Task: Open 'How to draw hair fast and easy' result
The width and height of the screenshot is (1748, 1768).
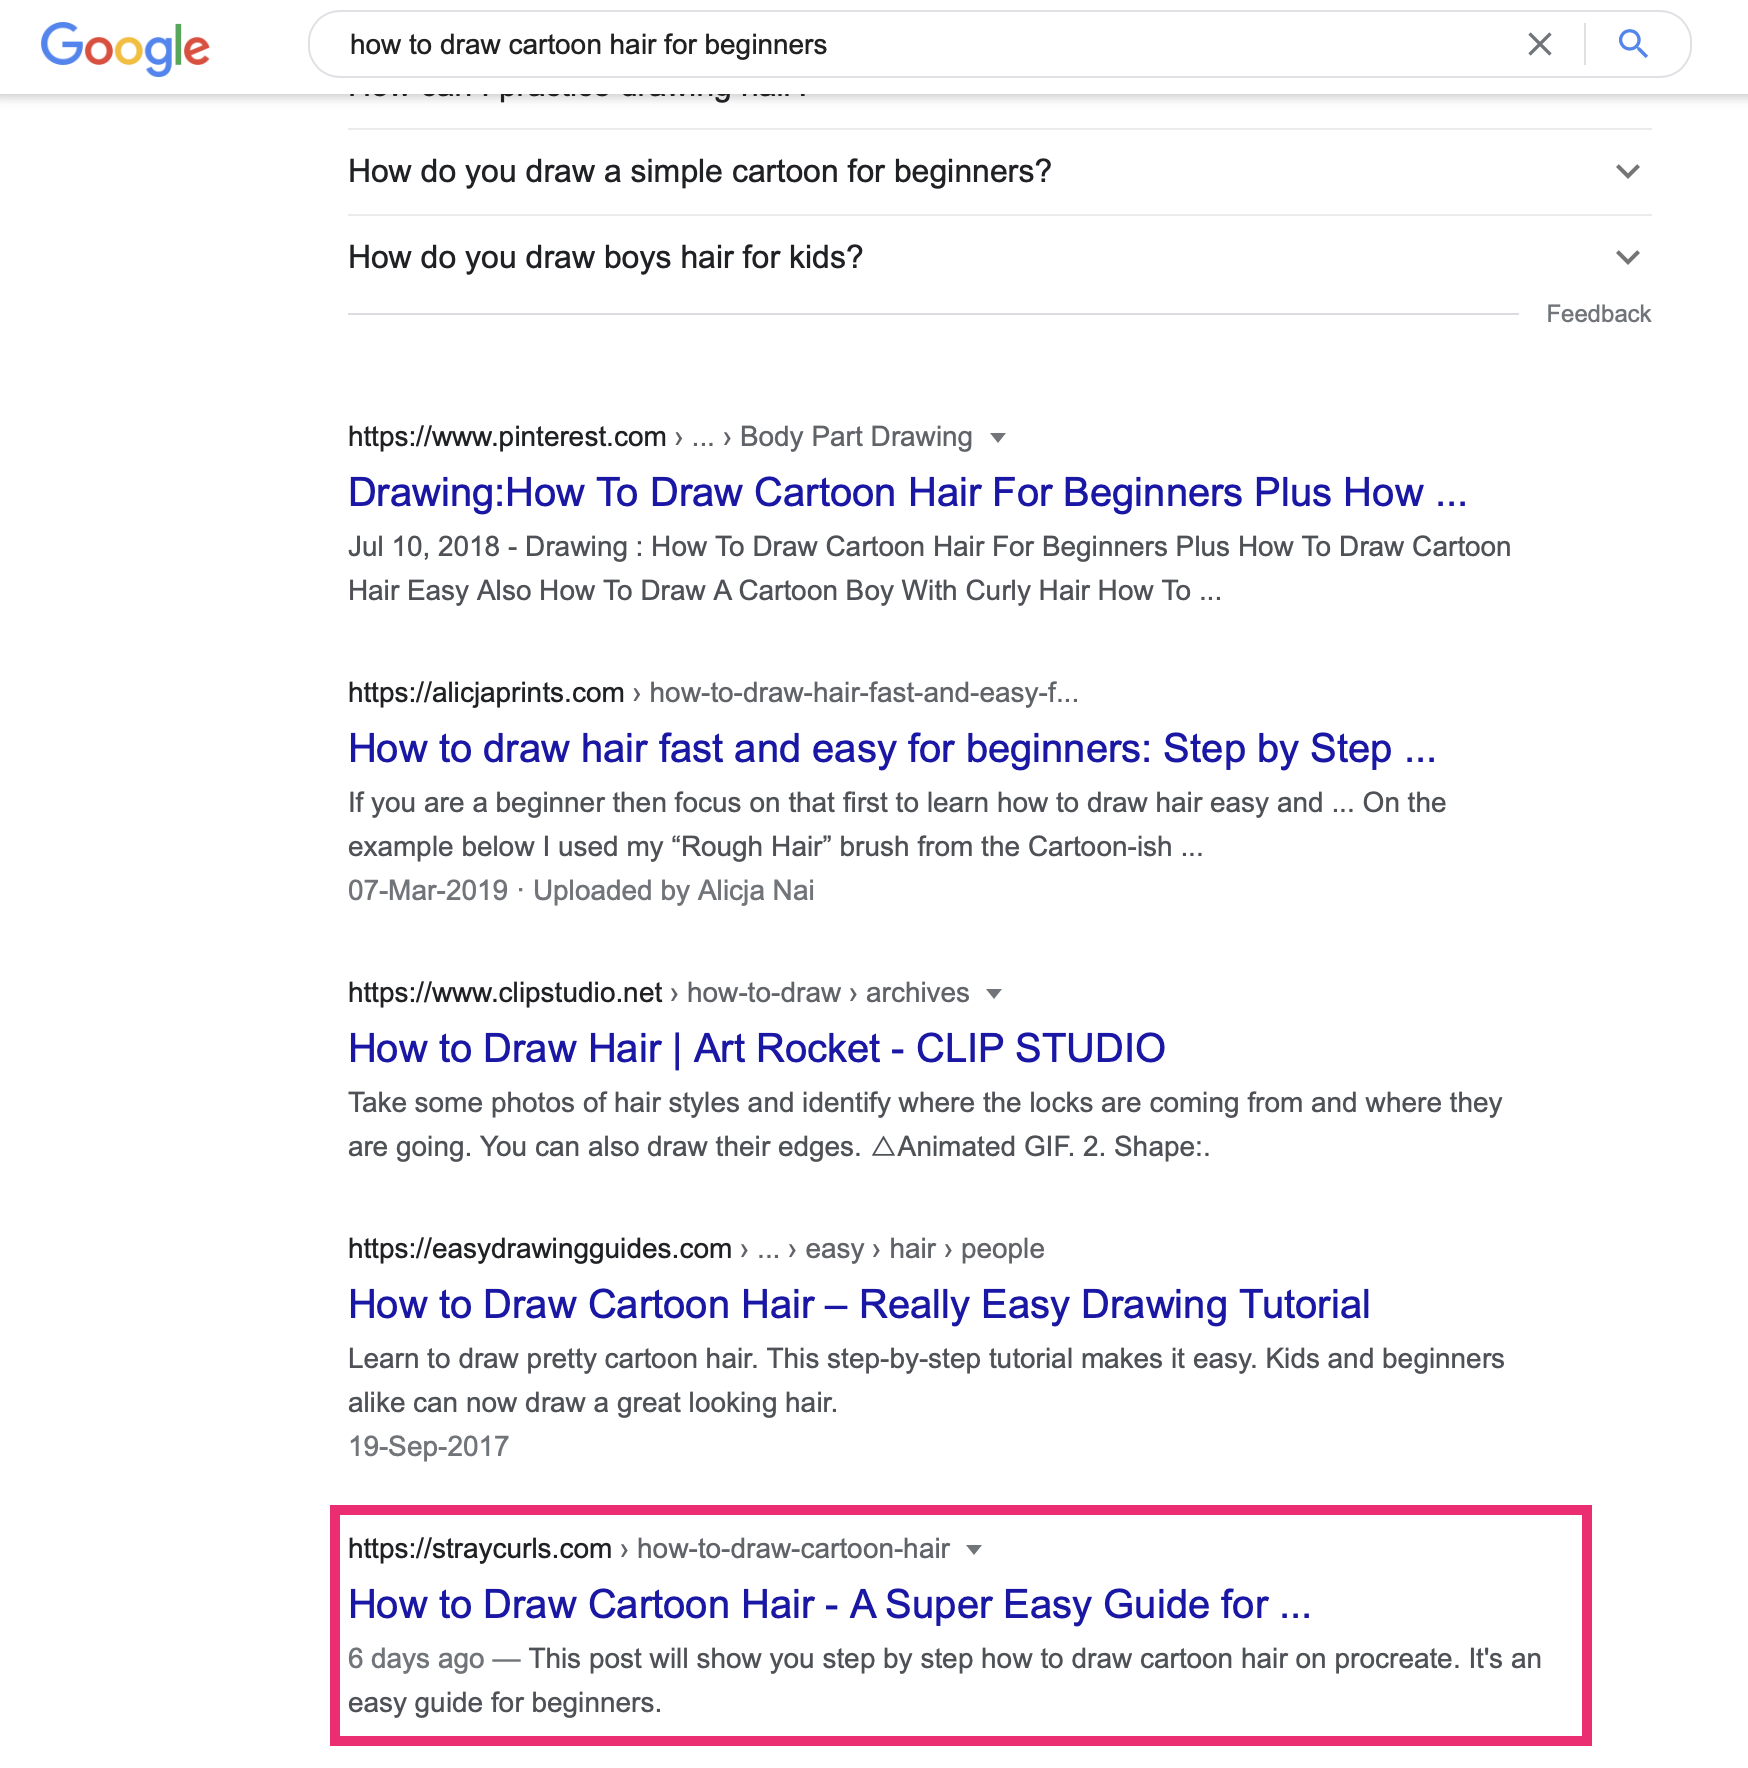Action: [x=892, y=749]
